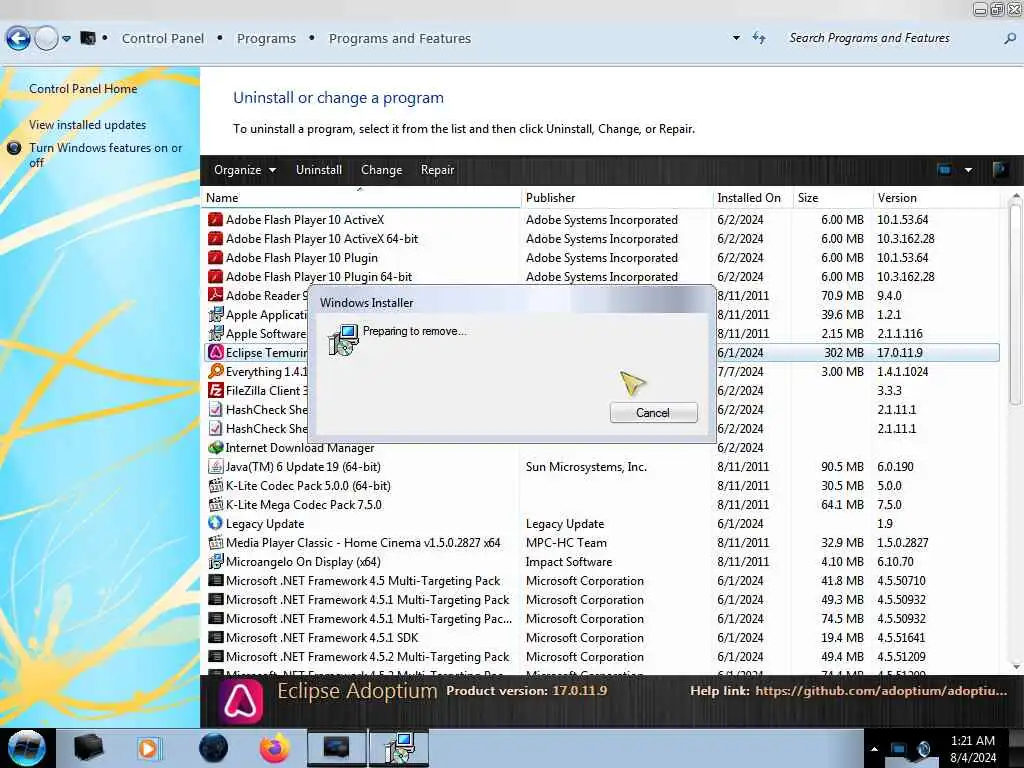
Task: Click the Eclipse Temurin row icon
Action: (215, 352)
